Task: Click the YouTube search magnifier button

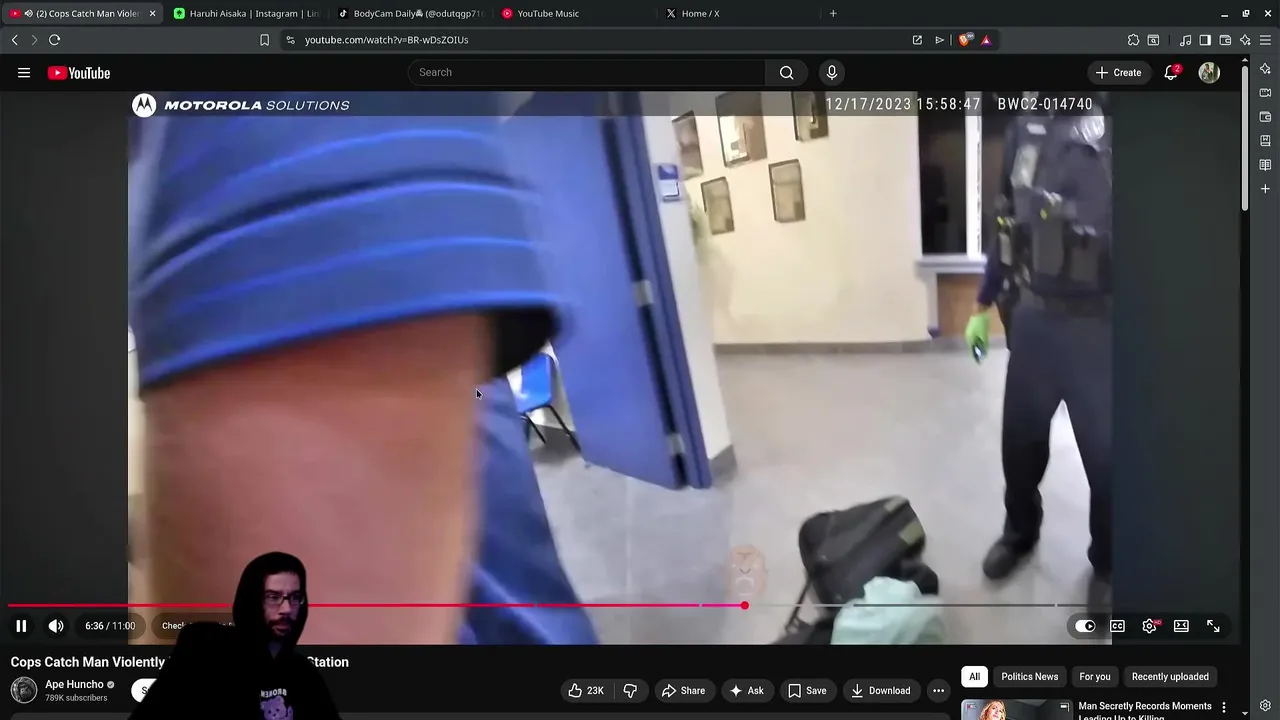Action: point(787,72)
